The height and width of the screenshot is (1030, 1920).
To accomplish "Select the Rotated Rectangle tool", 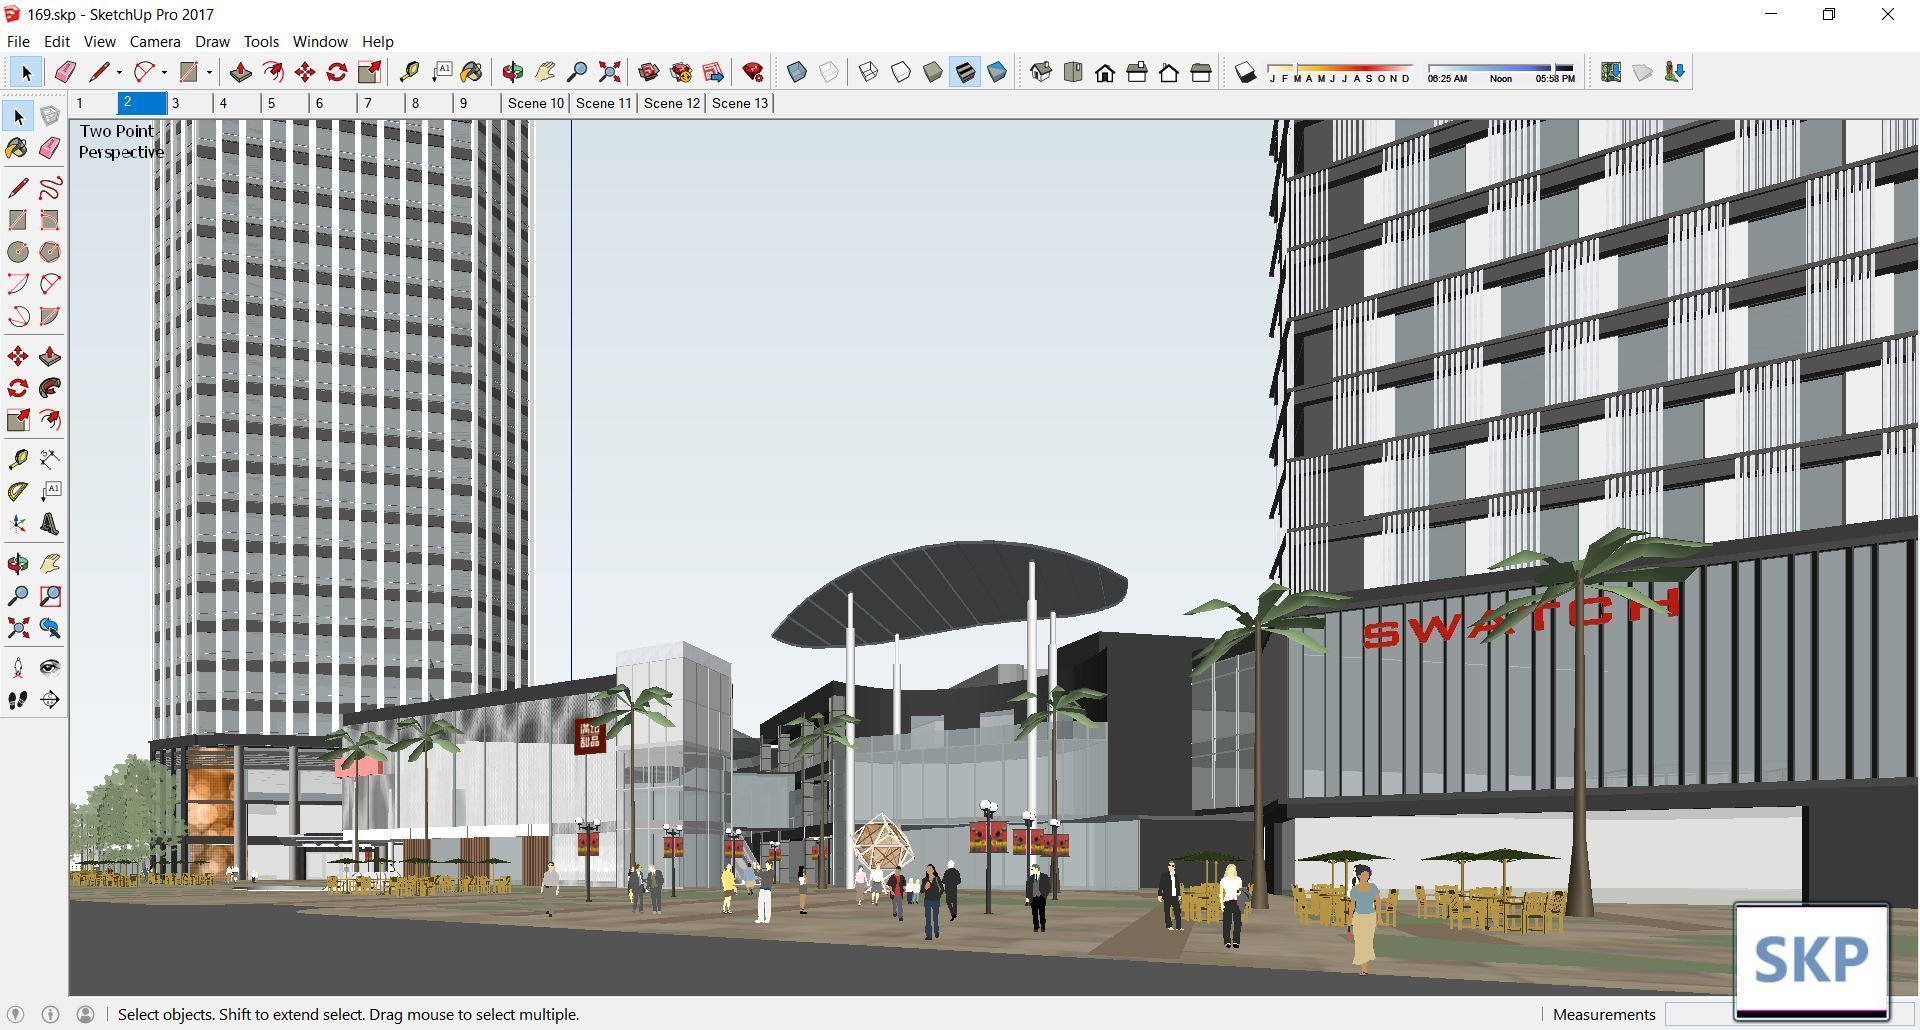I will click(x=50, y=220).
